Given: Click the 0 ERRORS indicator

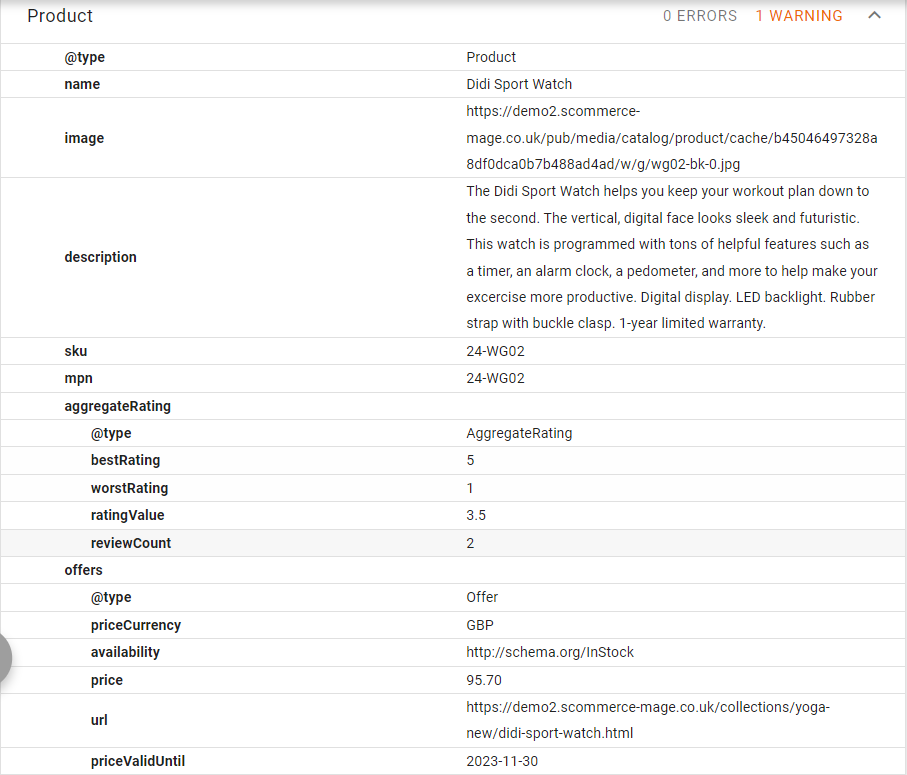Looking at the screenshot, I should click(699, 16).
